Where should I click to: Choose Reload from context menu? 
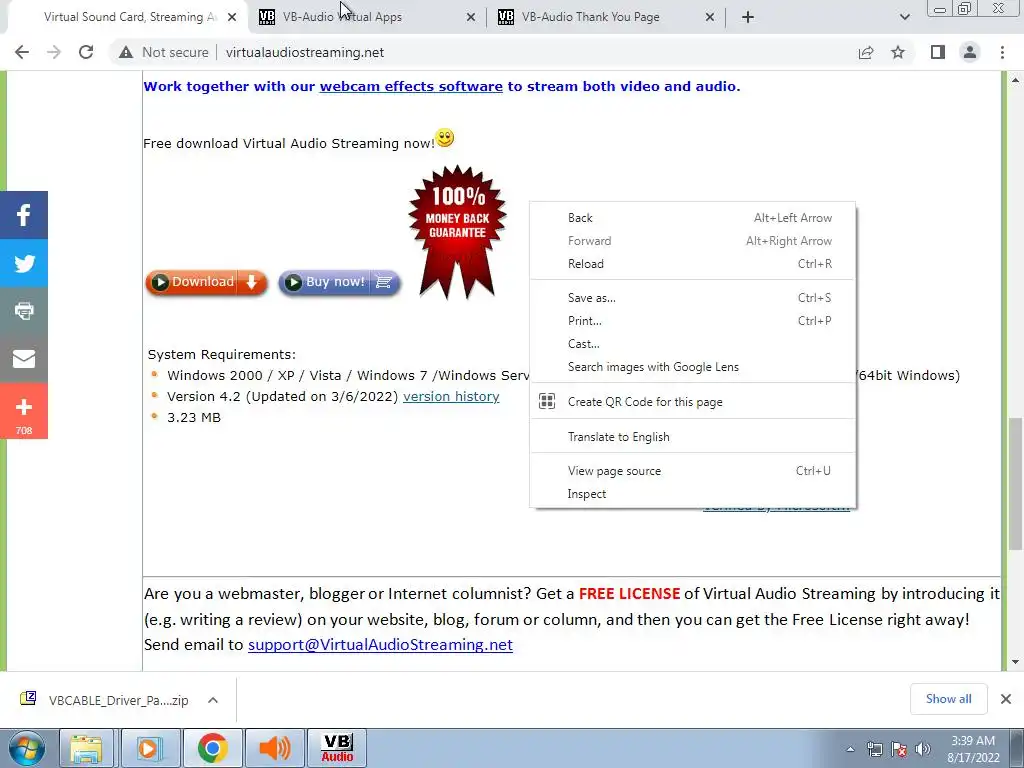coord(693,264)
